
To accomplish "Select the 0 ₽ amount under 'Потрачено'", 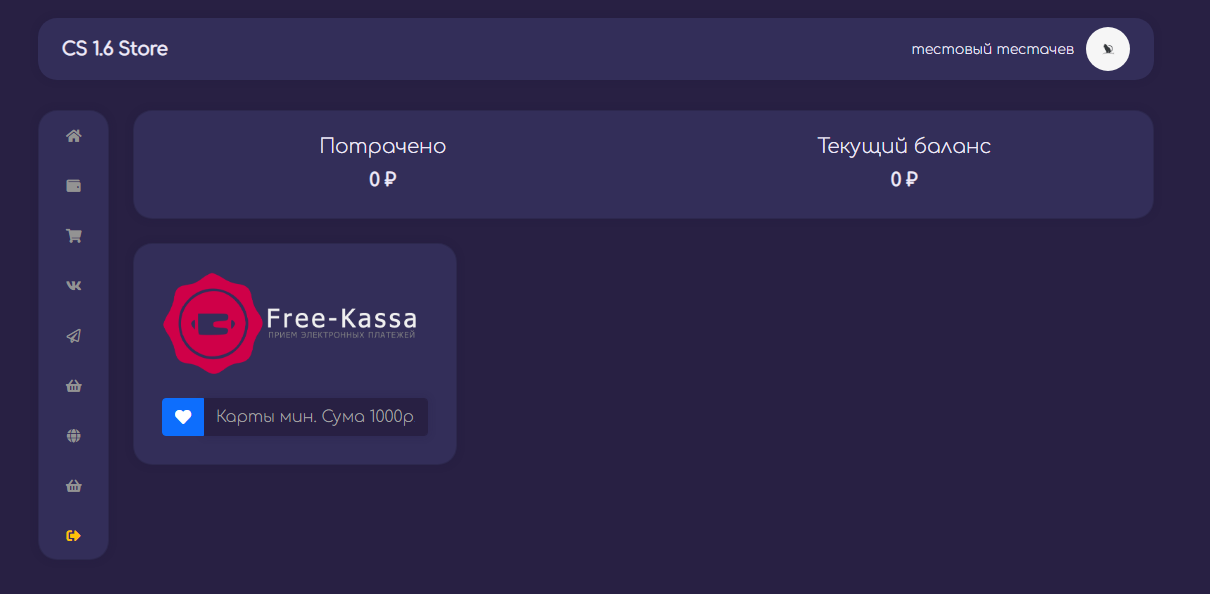I will [x=383, y=180].
